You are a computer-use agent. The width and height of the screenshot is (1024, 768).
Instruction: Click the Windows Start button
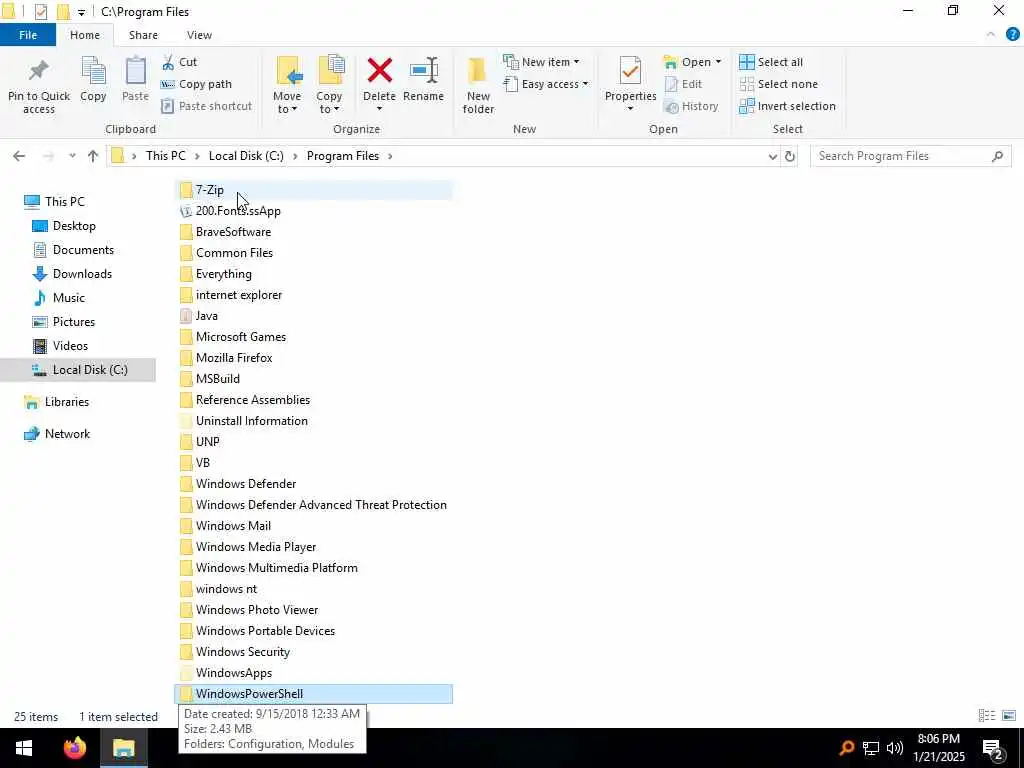coord(24,748)
